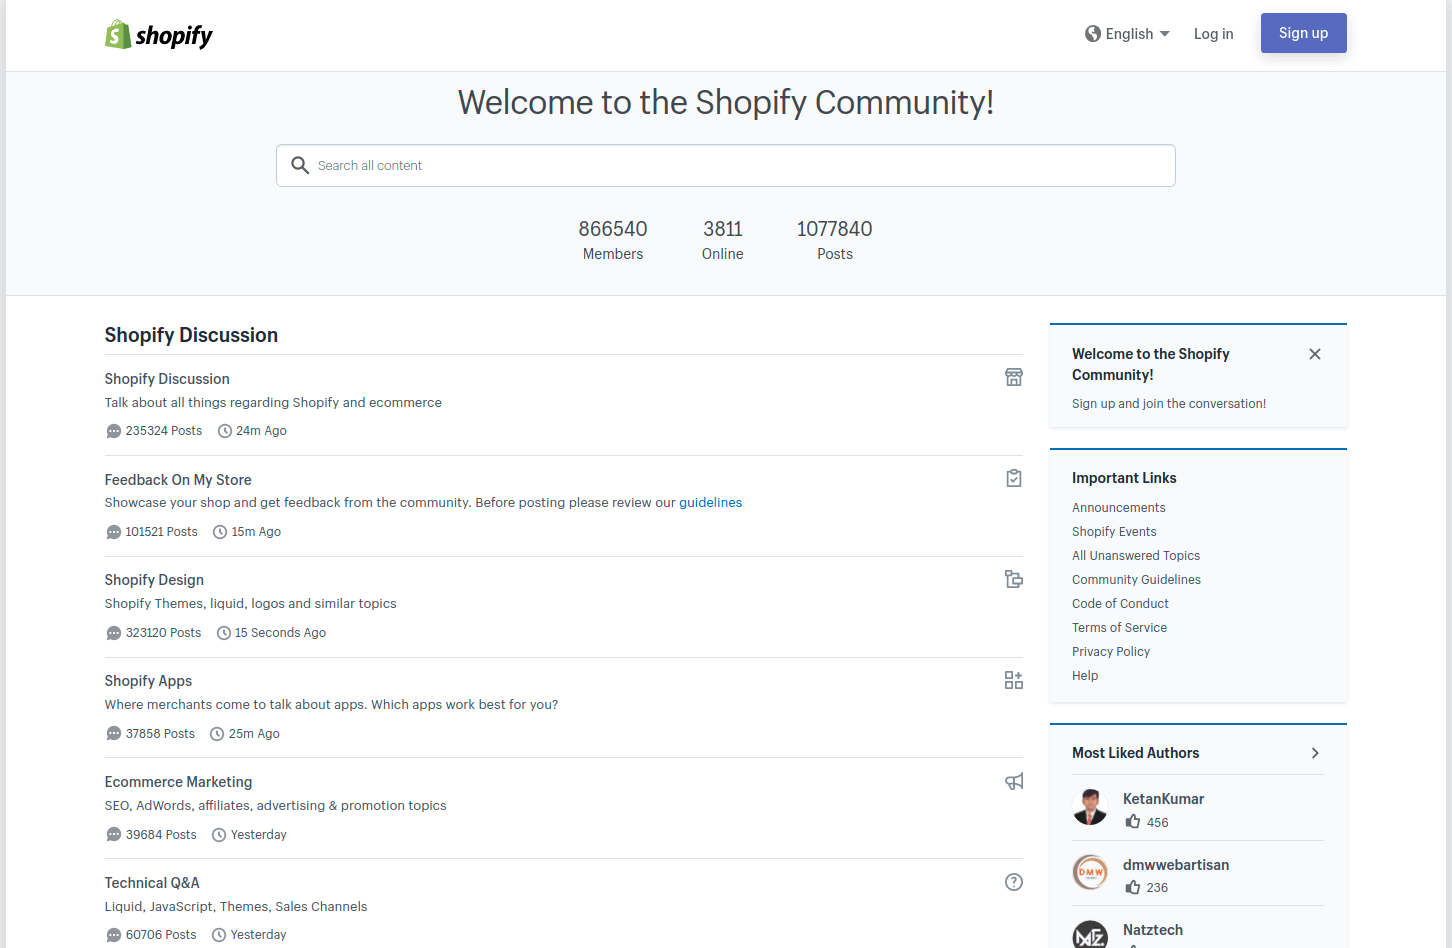The width and height of the screenshot is (1452, 948).
Task: Click the Ecommerce Marketing megaphone icon
Action: (1013, 781)
